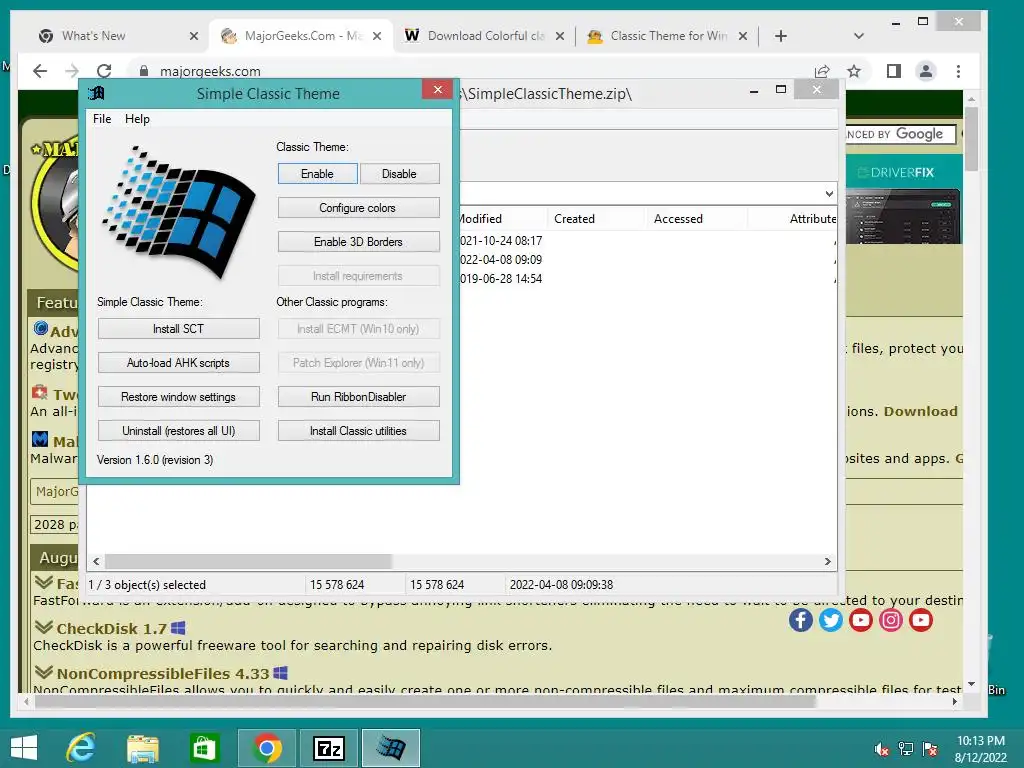Open the Action Center flag icon
This screenshot has height=768, width=1024.
(x=930, y=749)
